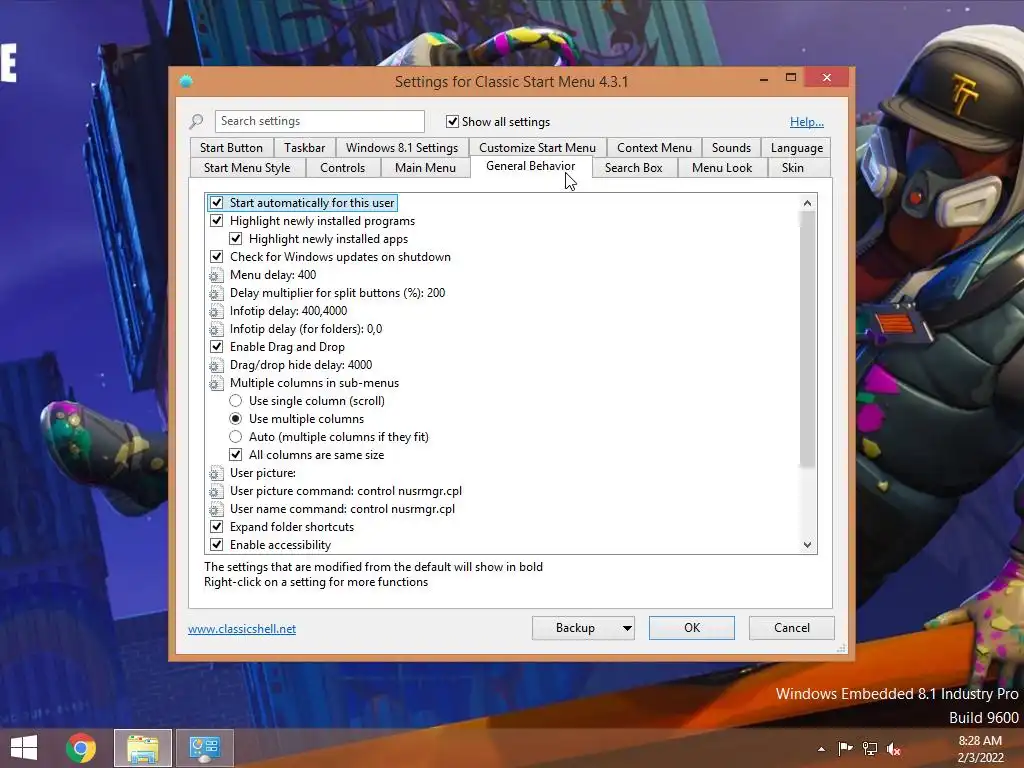Click the Cancel button
1024x768 pixels.
[x=792, y=628]
